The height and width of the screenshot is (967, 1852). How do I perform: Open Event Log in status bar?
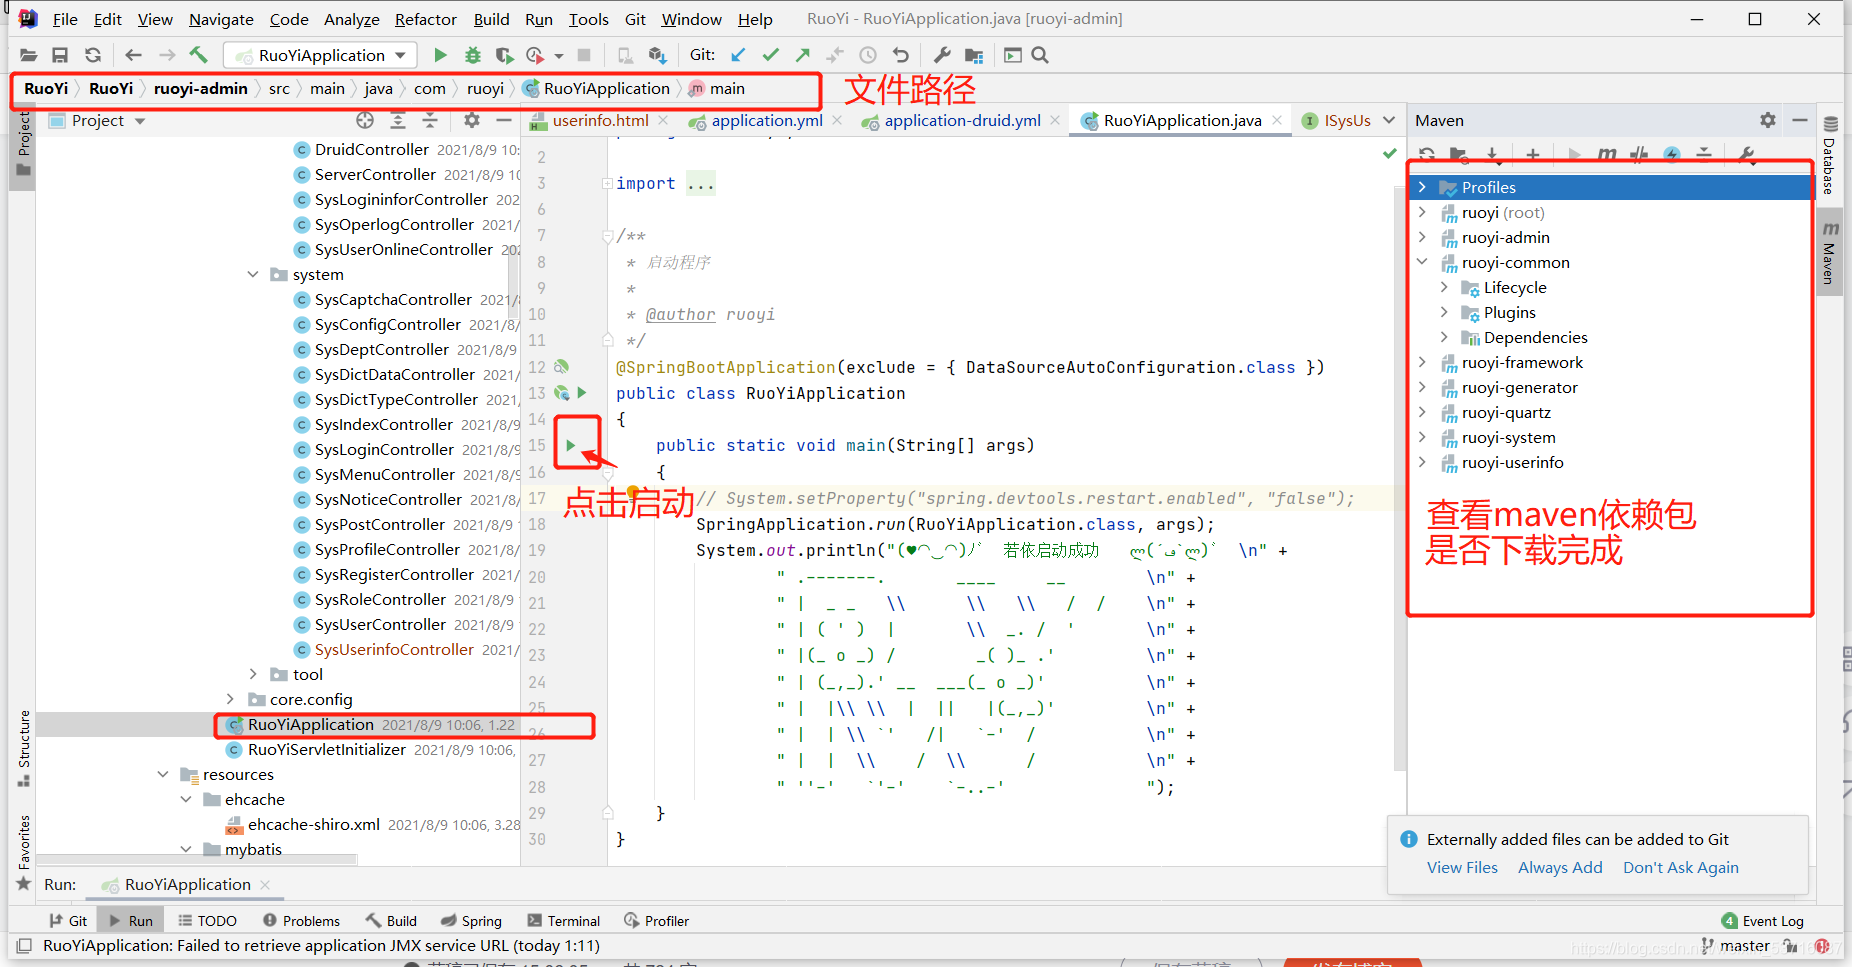click(x=1763, y=921)
